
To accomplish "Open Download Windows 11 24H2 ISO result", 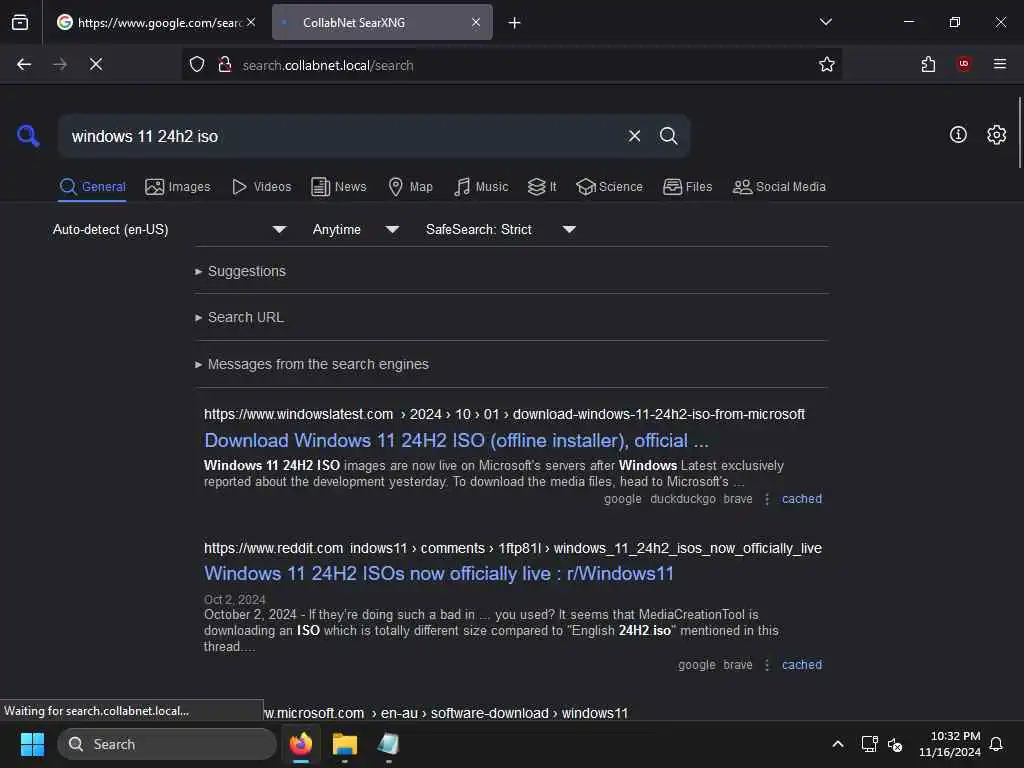I will click(x=456, y=441).
